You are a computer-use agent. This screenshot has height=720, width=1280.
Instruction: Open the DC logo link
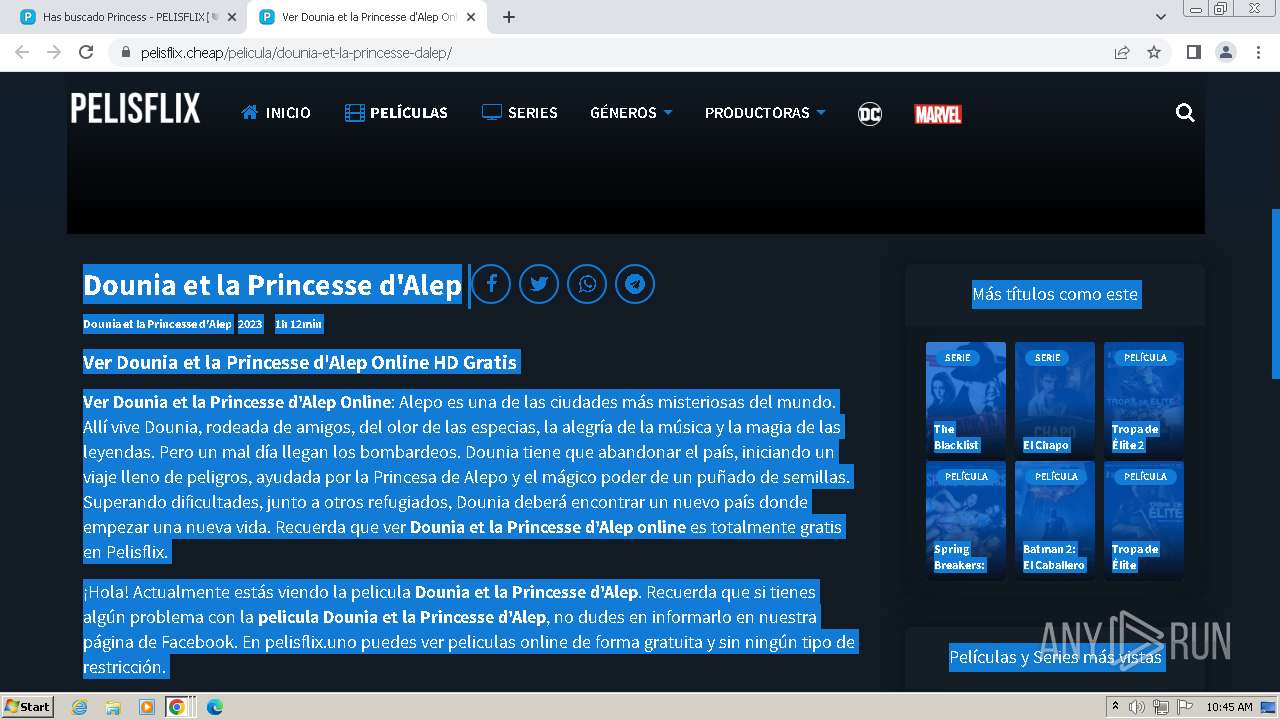pyautogui.click(x=870, y=113)
